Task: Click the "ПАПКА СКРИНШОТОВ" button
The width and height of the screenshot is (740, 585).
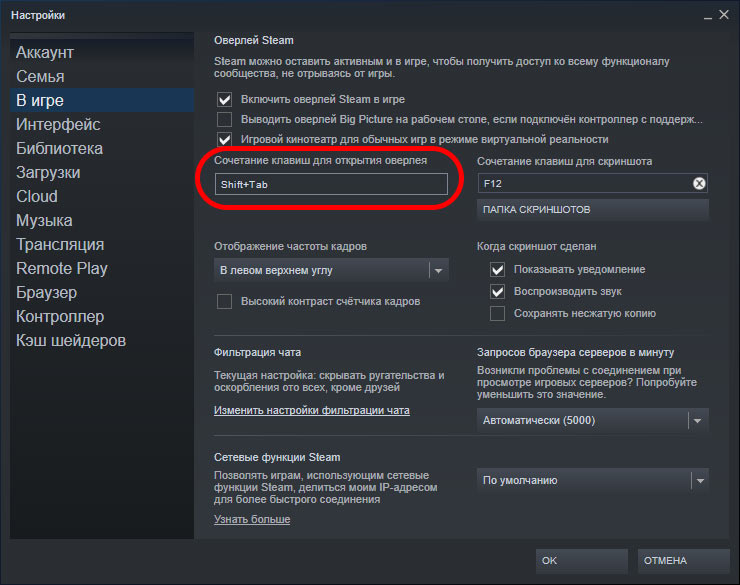Action: (x=592, y=209)
